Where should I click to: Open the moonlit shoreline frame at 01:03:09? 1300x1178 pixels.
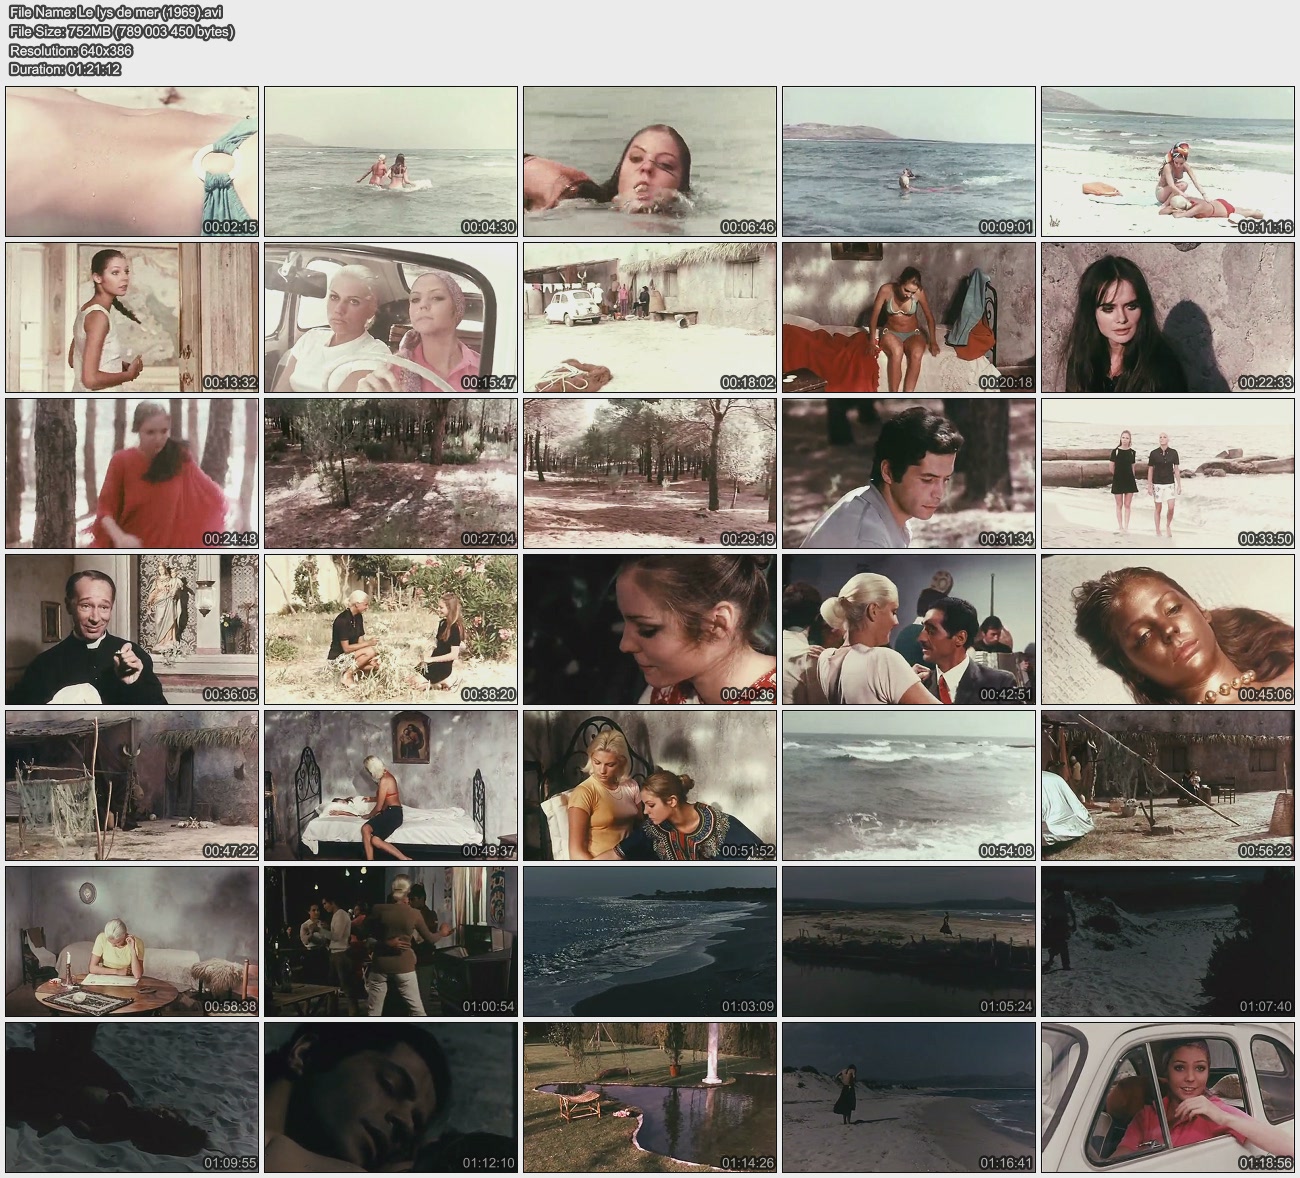650,942
